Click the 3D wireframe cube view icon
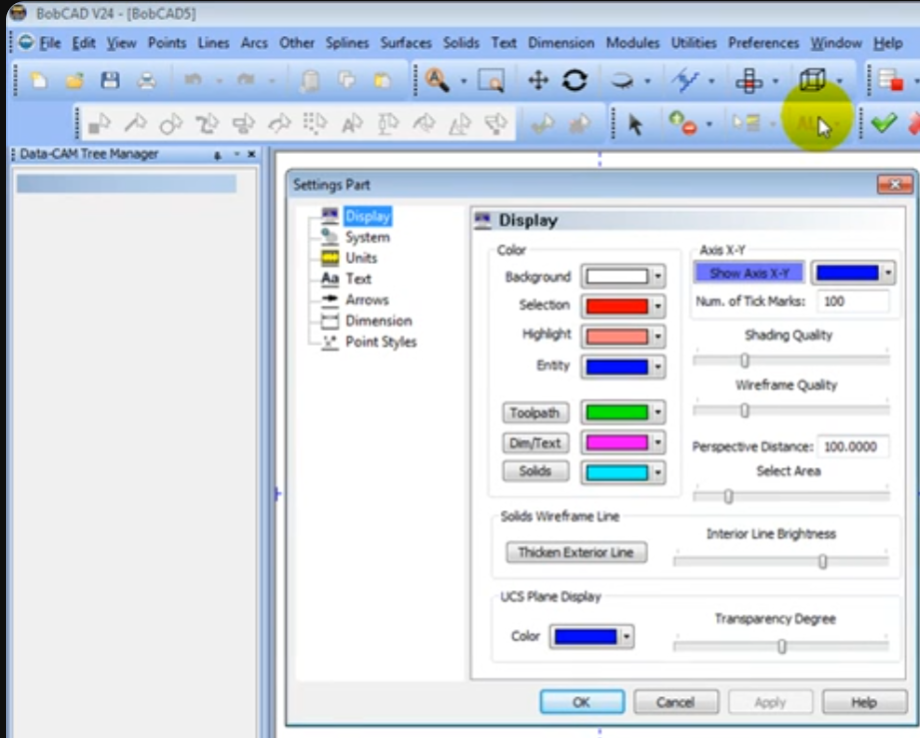Image resolution: width=920 pixels, height=738 pixels. [812, 81]
